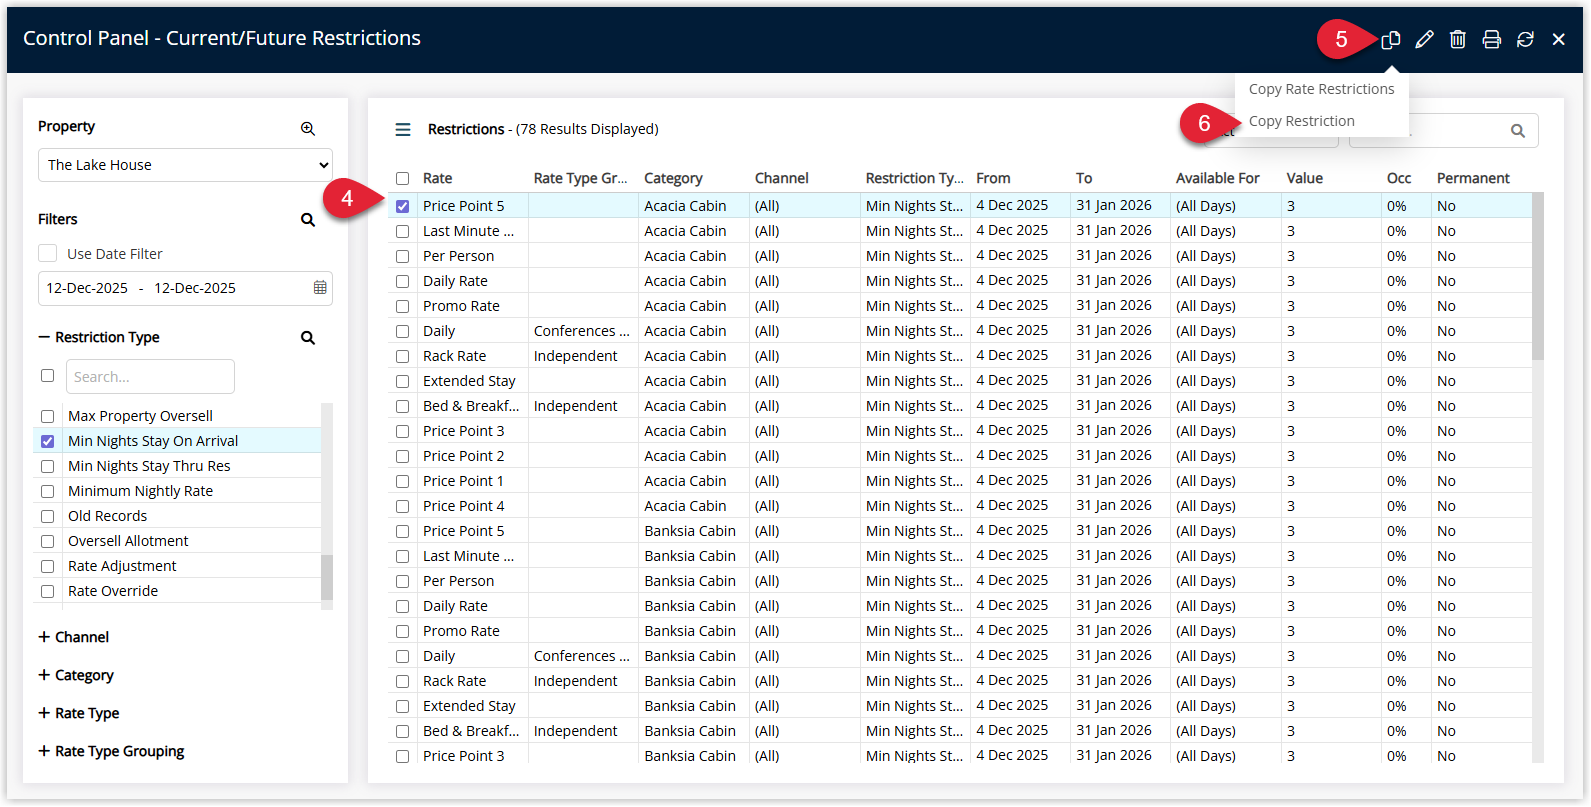Check Last Minute Acacia Cabin row
Viewport: 1591px width, 807px height.
click(402, 231)
